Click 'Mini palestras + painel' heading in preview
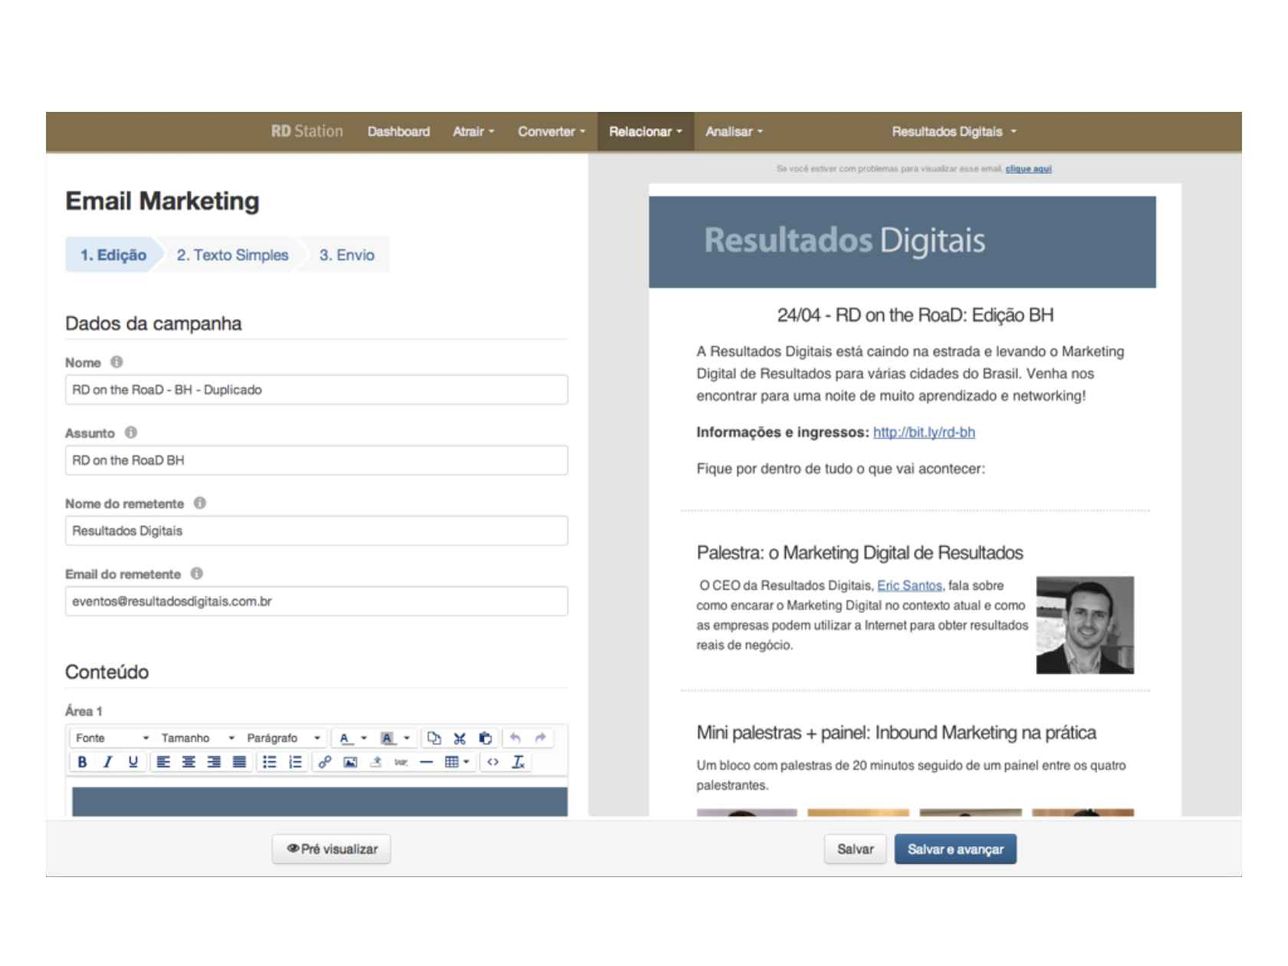1288x966 pixels. pyautogui.click(x=896, y=733)
